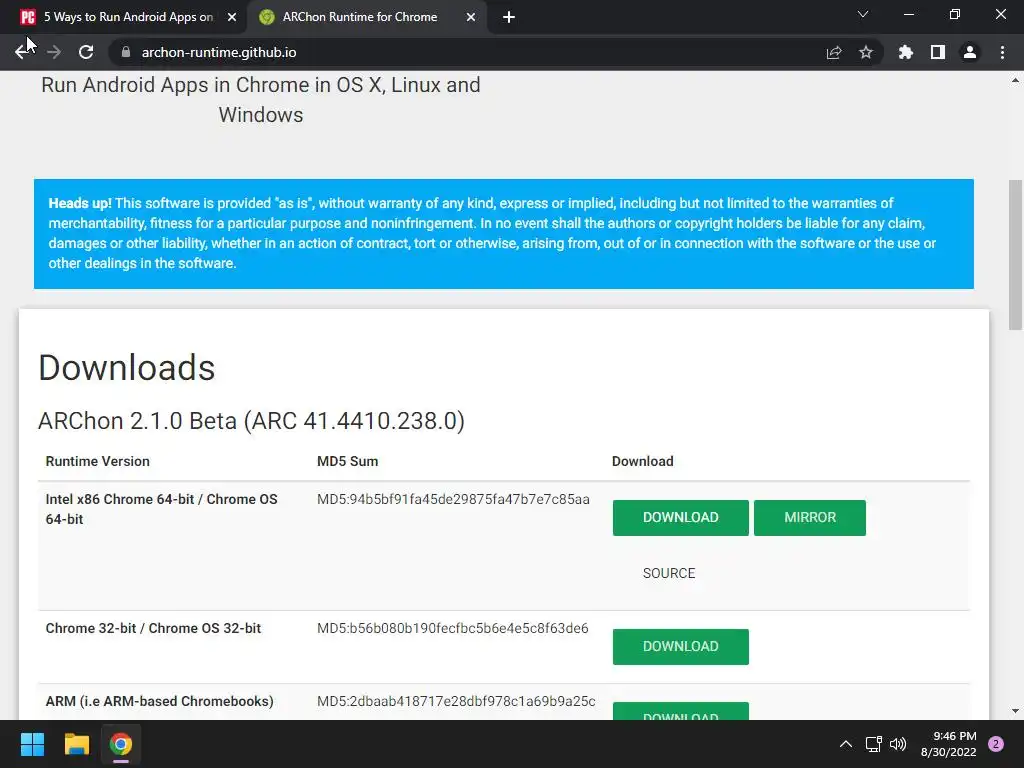Click scrollbar down arrow

1015,711
